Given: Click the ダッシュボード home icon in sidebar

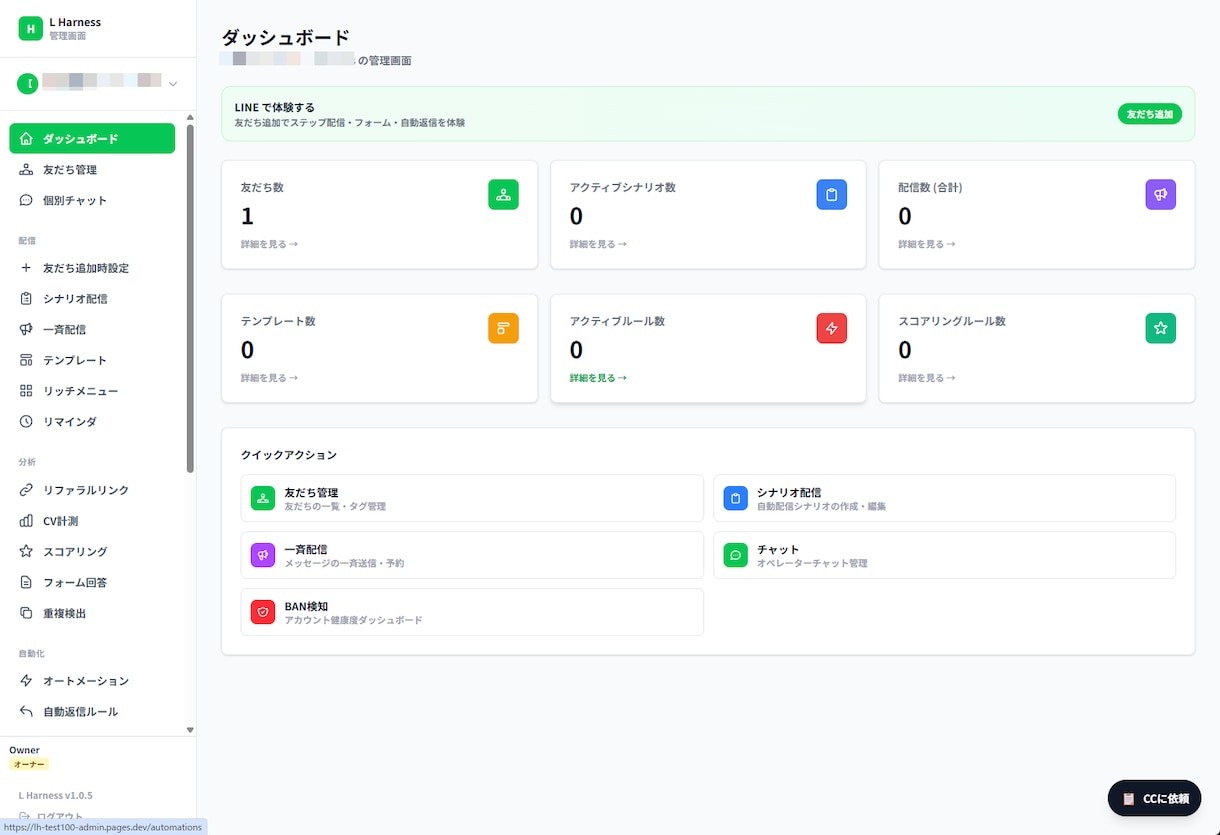Looking at the screenshot, I should [26, 139].
